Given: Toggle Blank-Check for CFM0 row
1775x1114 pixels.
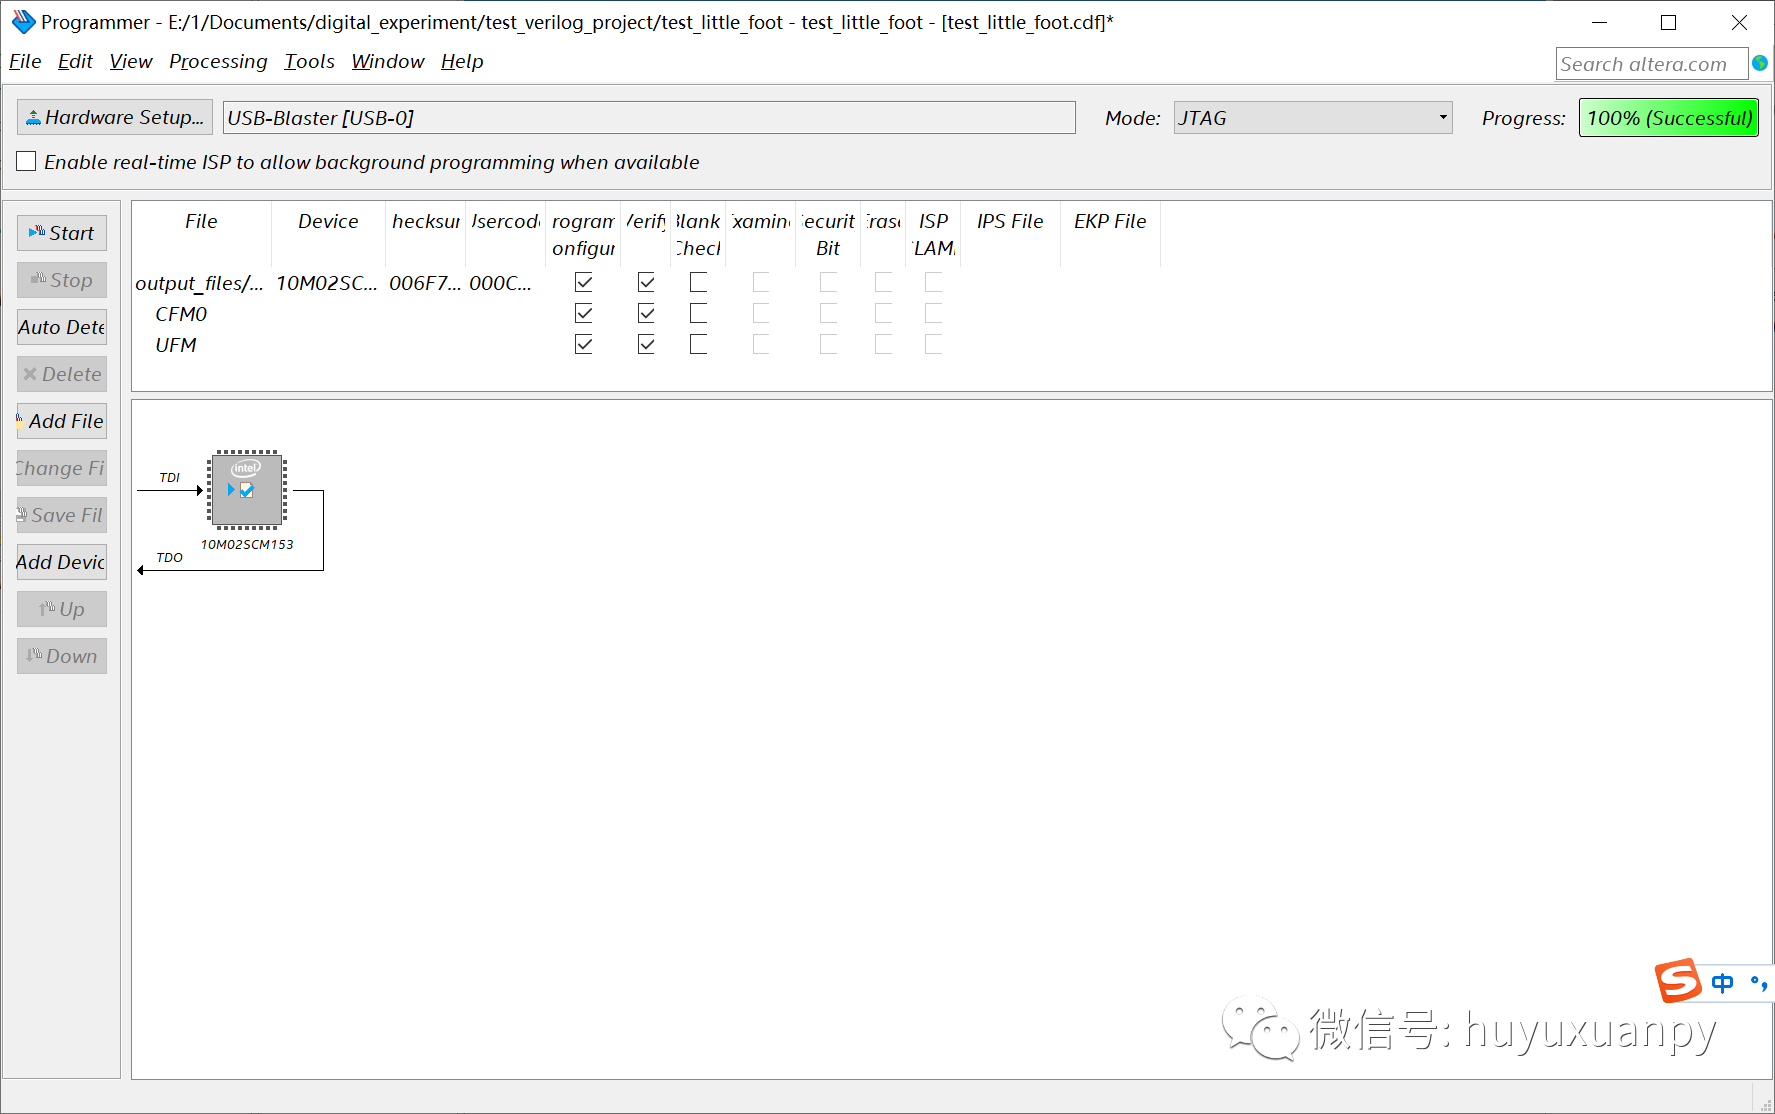Looking at the screenshot, I should pyautogui.click(x=698, y=314).
